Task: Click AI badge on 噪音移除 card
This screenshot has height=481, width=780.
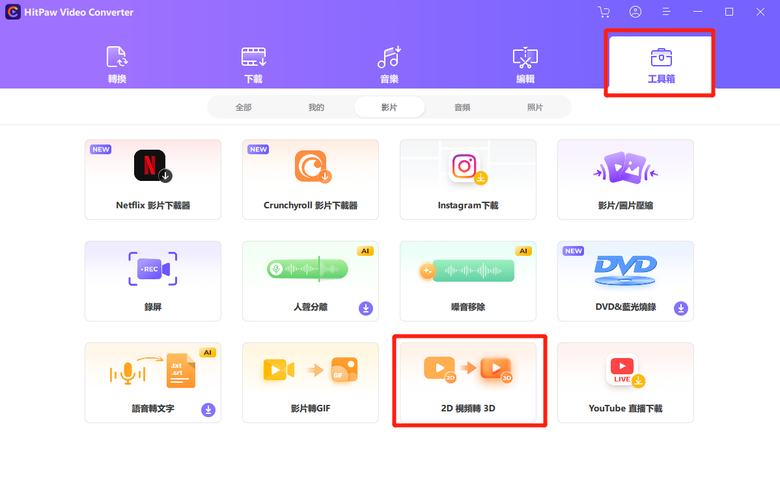Action: tap(523, 251)
